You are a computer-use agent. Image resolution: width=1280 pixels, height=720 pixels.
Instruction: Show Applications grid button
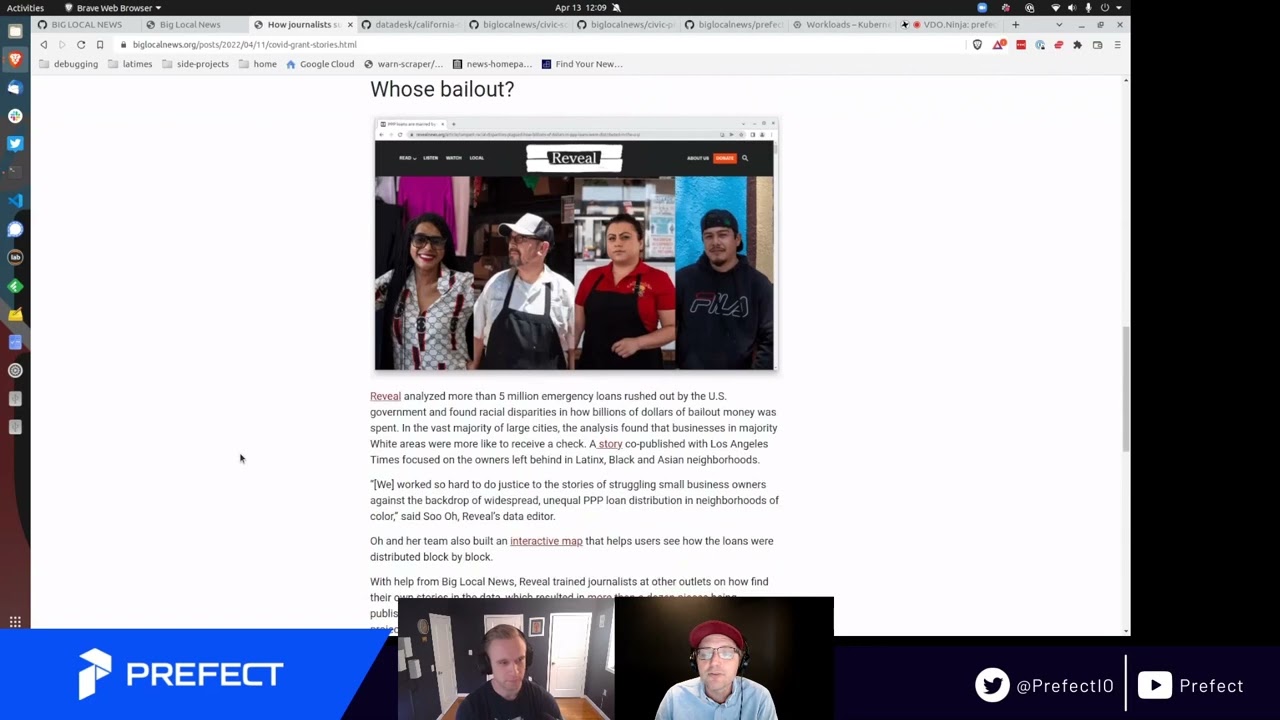15,622
